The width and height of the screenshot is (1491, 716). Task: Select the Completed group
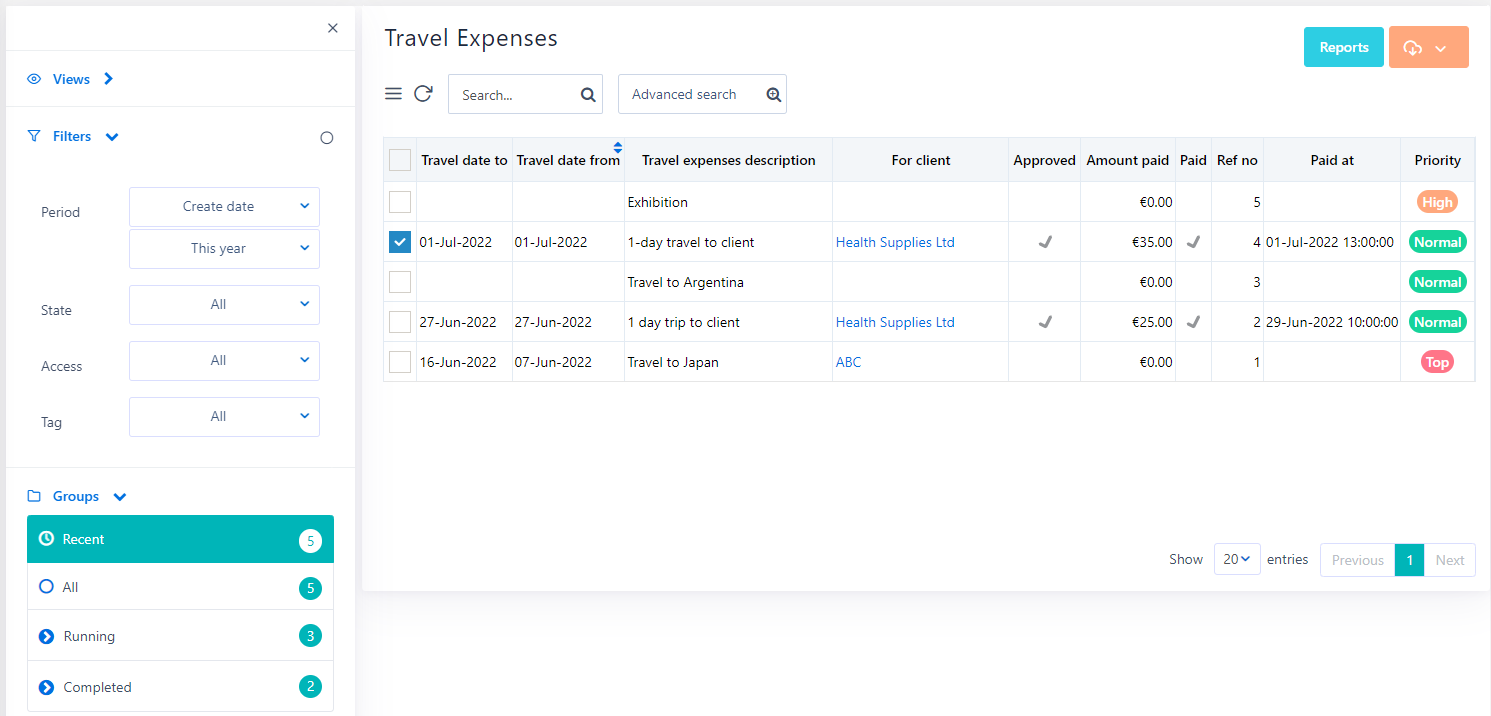(x=97, y=687)
